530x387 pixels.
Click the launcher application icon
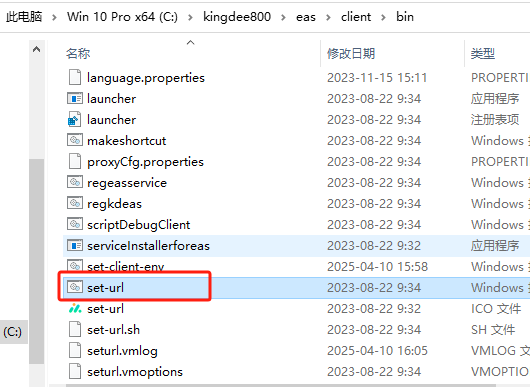(x=75, y=98)
